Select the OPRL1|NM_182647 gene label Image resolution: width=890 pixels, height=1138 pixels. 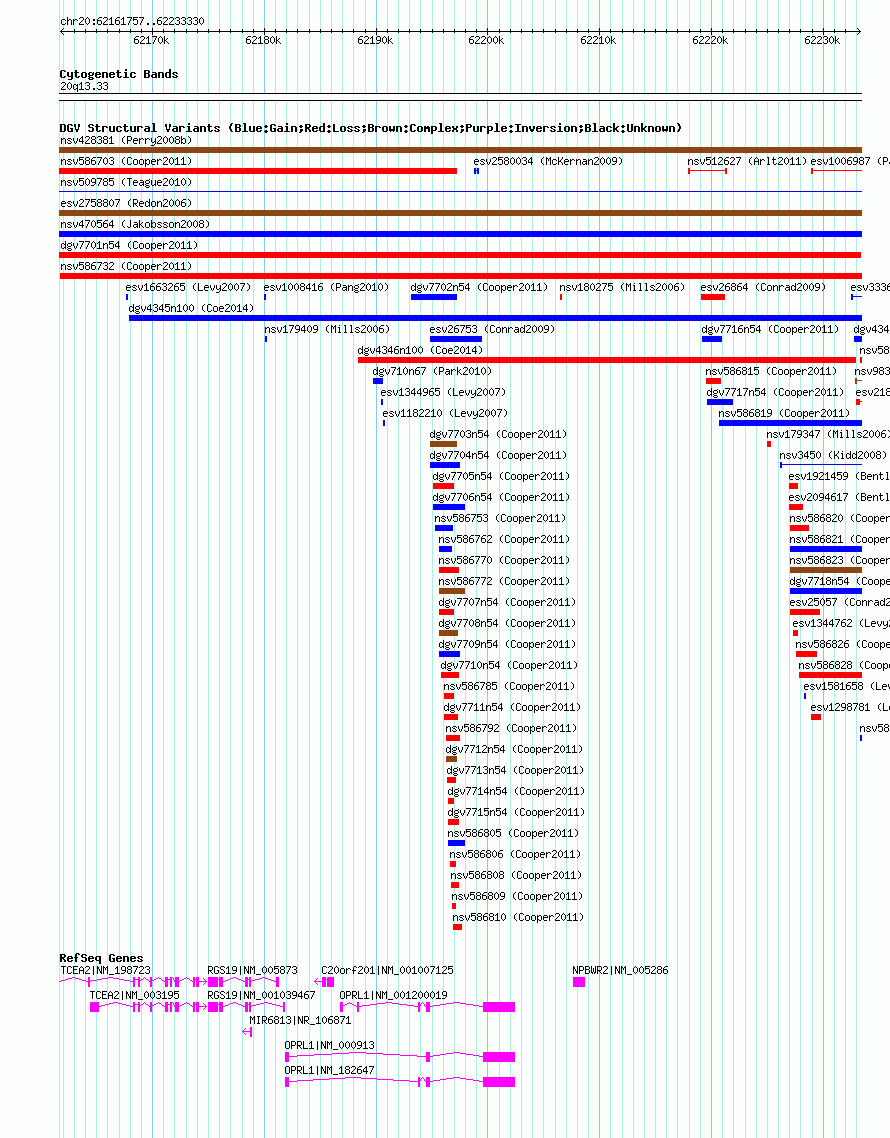coord(330,1072)
